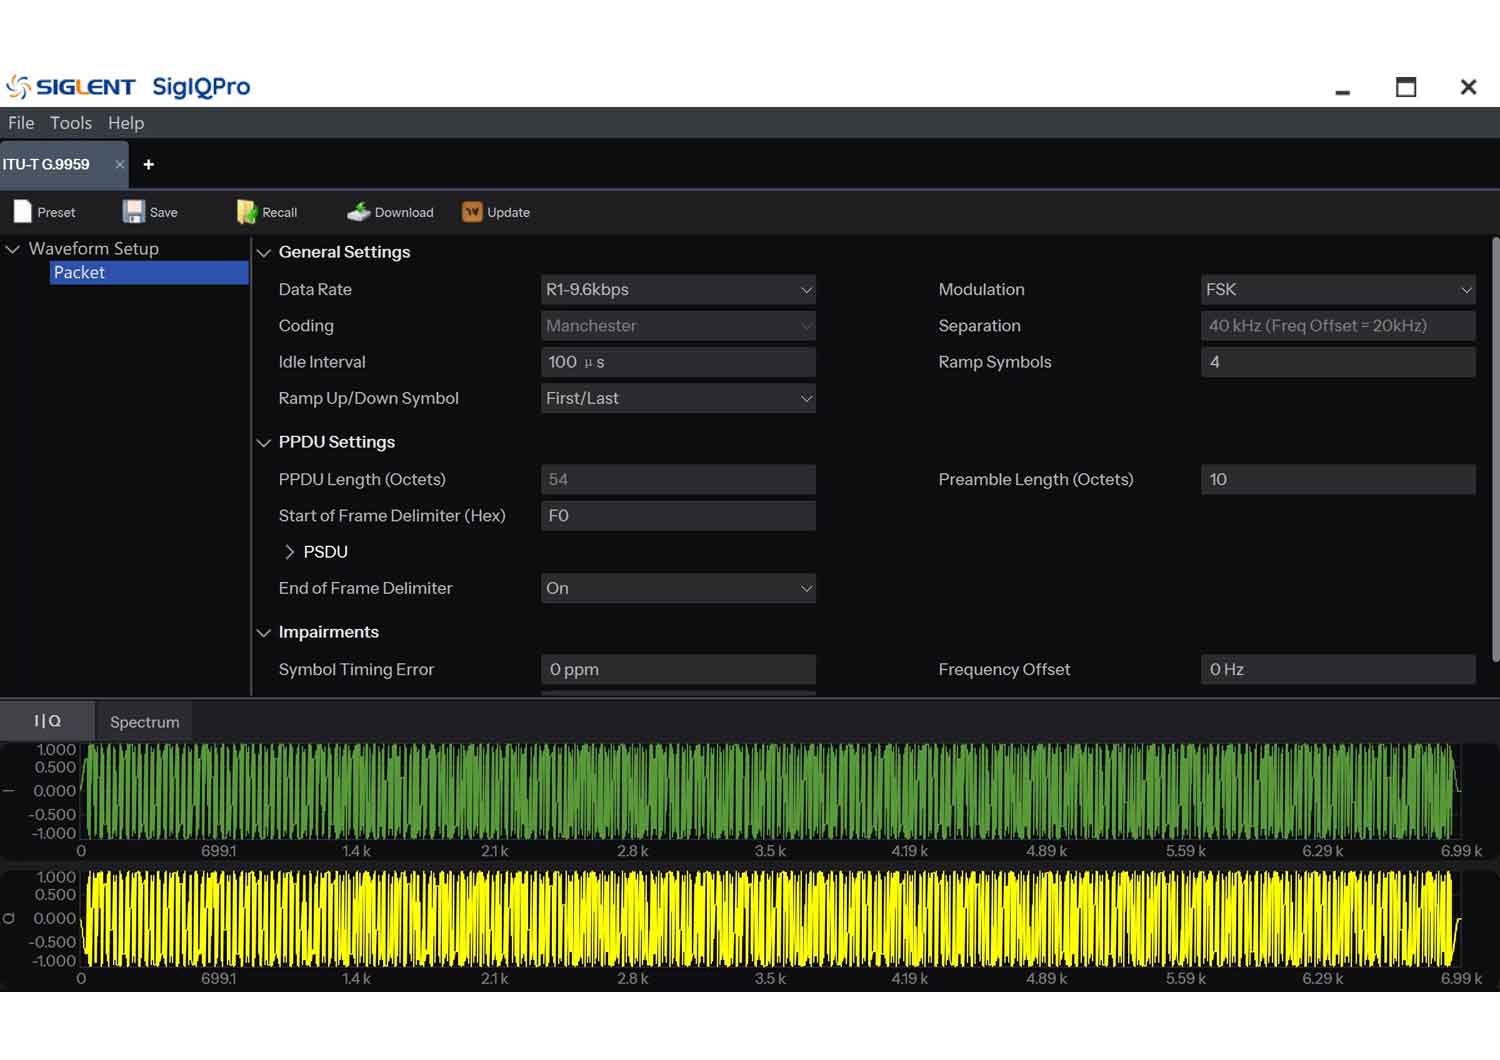Image resolution: width=1500 pixels, height=1060 pixels.
Task: Click the Download to instrument icon
Action: (358, 212)
